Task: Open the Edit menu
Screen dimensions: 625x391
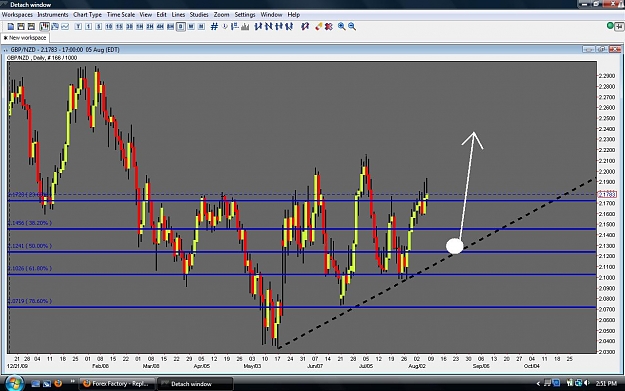Action: pyautogui.click(x=161, y=15)
